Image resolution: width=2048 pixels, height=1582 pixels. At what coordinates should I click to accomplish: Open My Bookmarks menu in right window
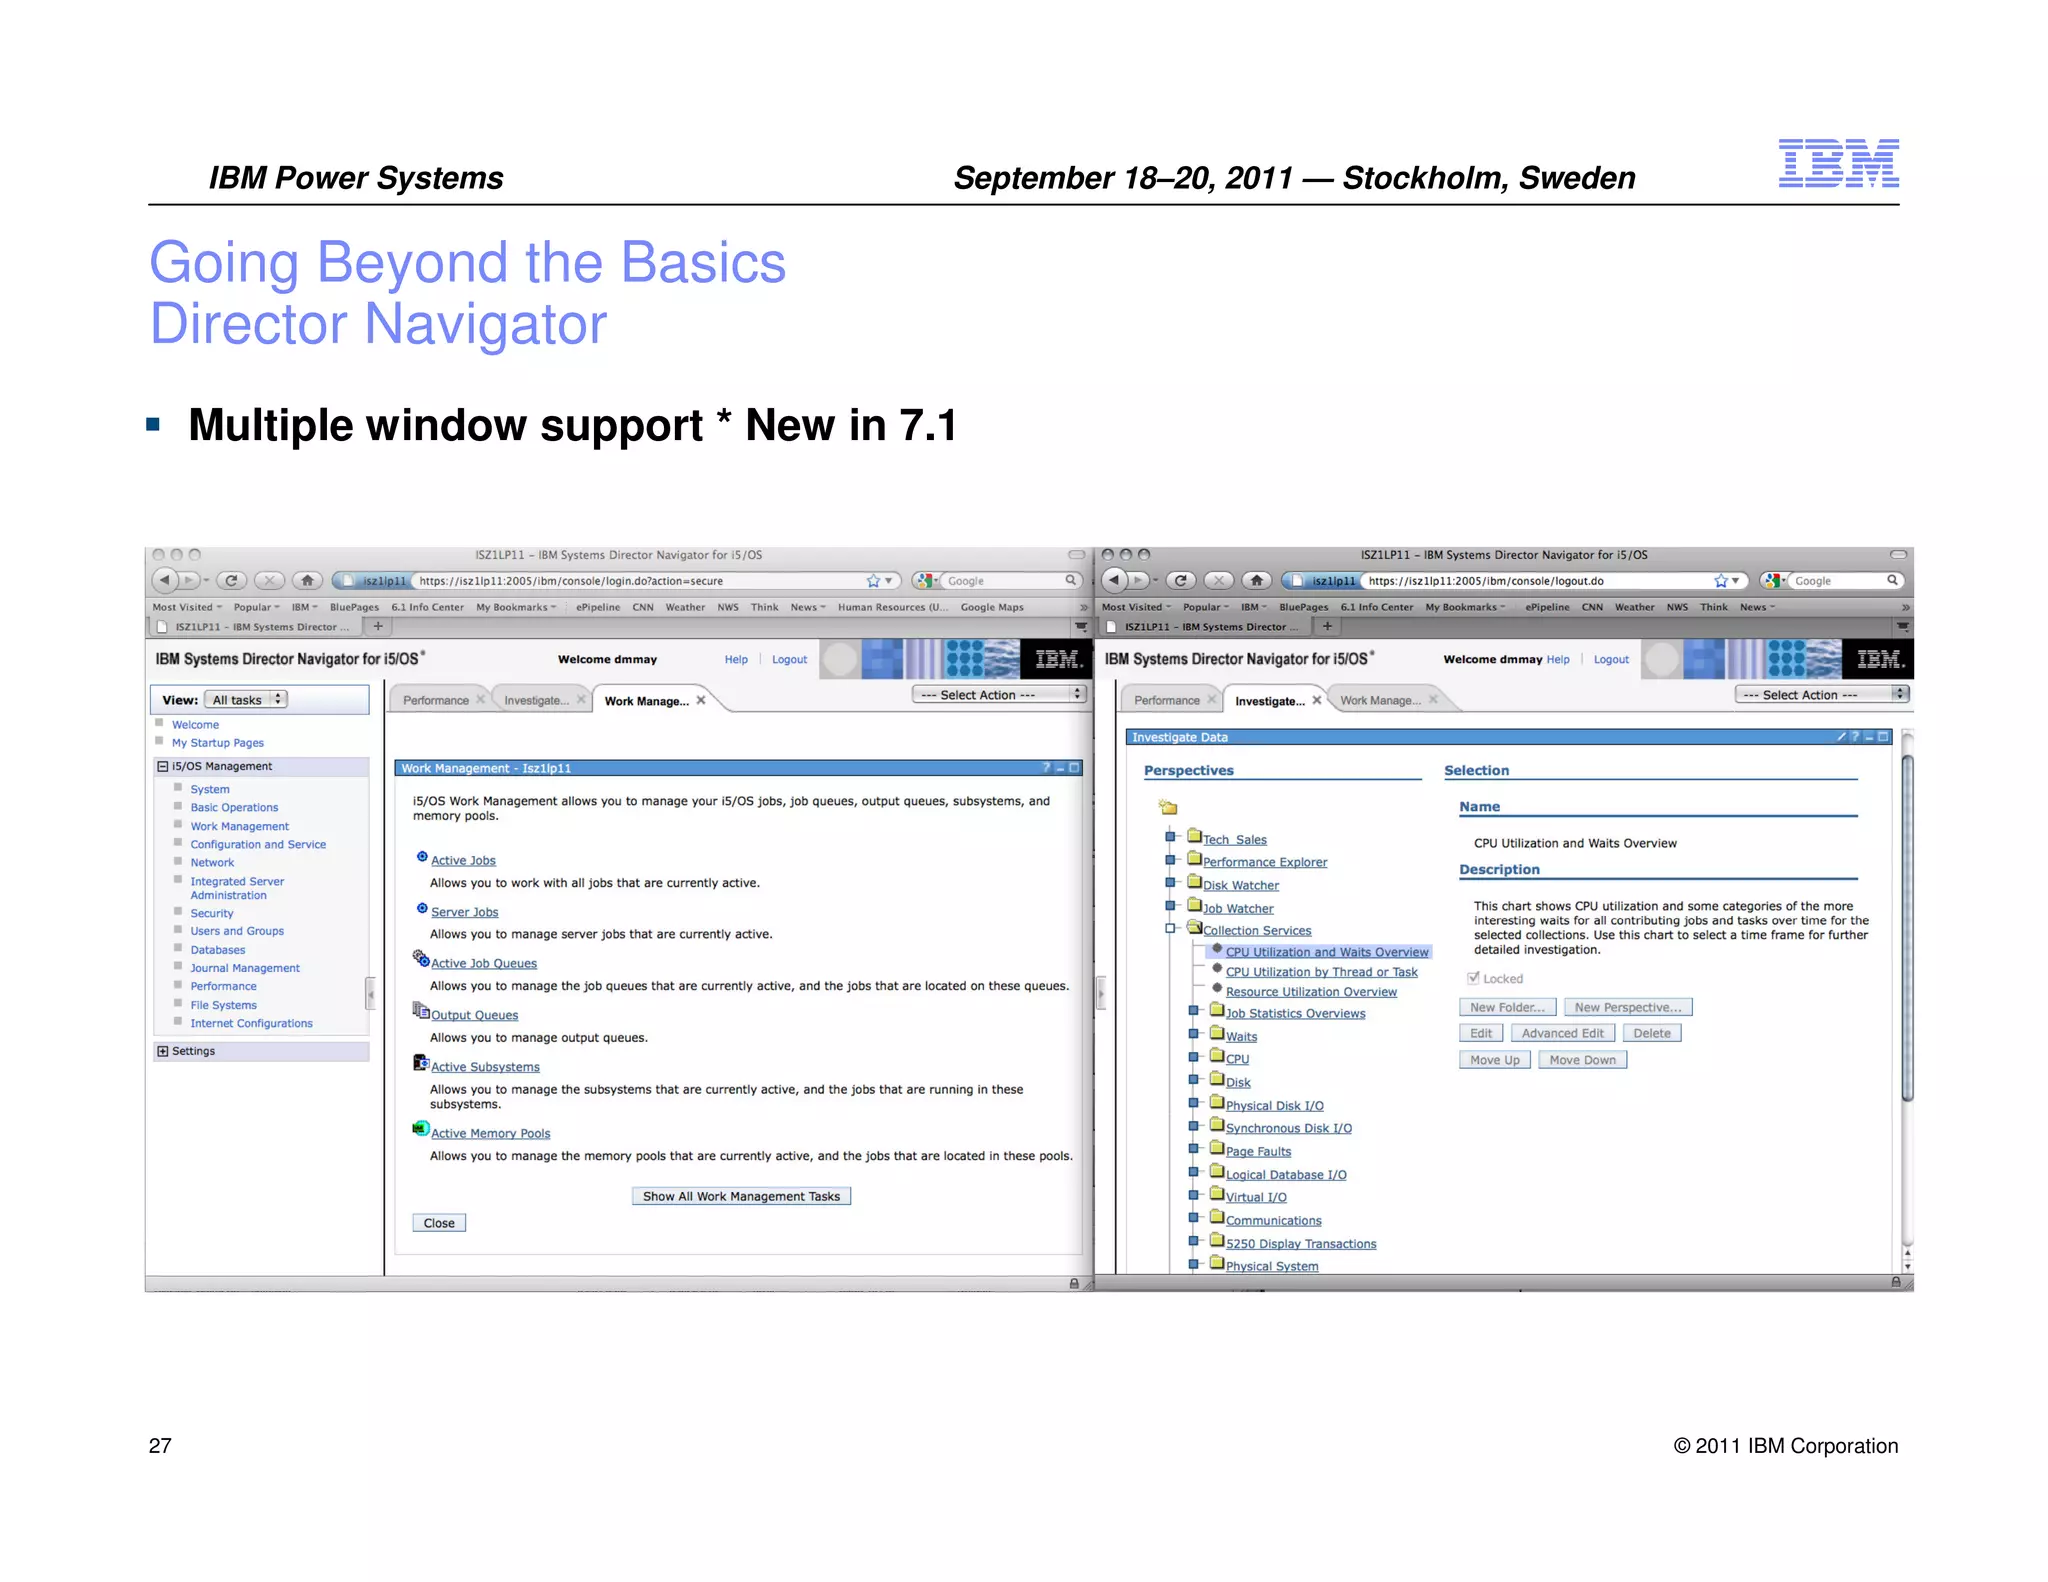[1464, 607]
